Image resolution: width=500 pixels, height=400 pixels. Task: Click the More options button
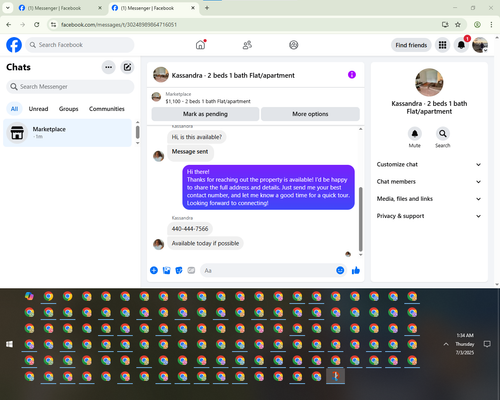[310, 114]
